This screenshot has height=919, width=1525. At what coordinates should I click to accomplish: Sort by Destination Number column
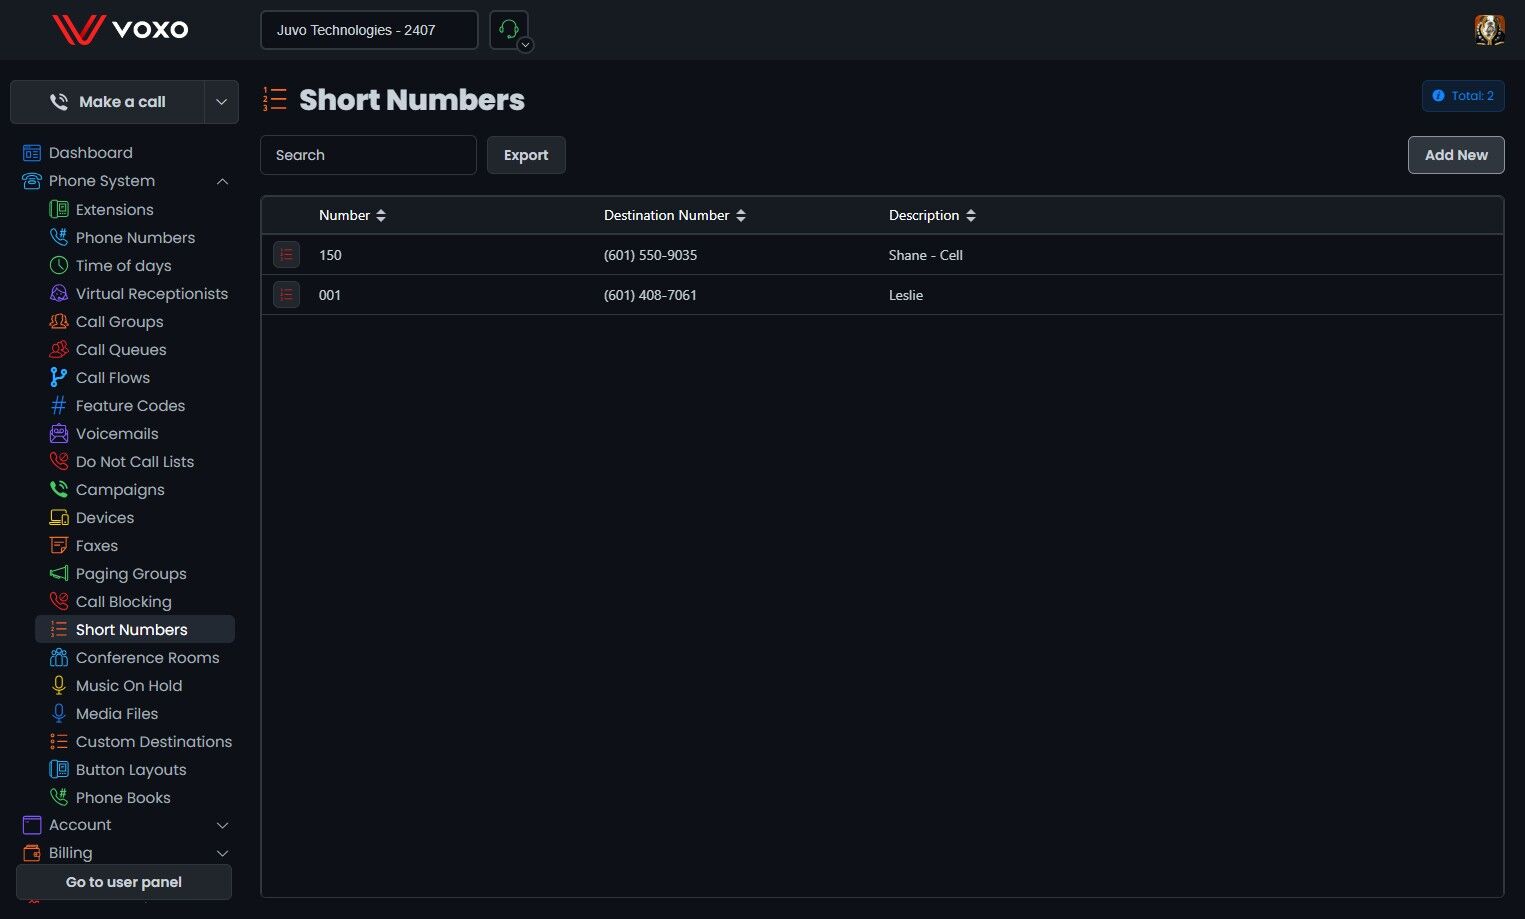click(675, 215)
